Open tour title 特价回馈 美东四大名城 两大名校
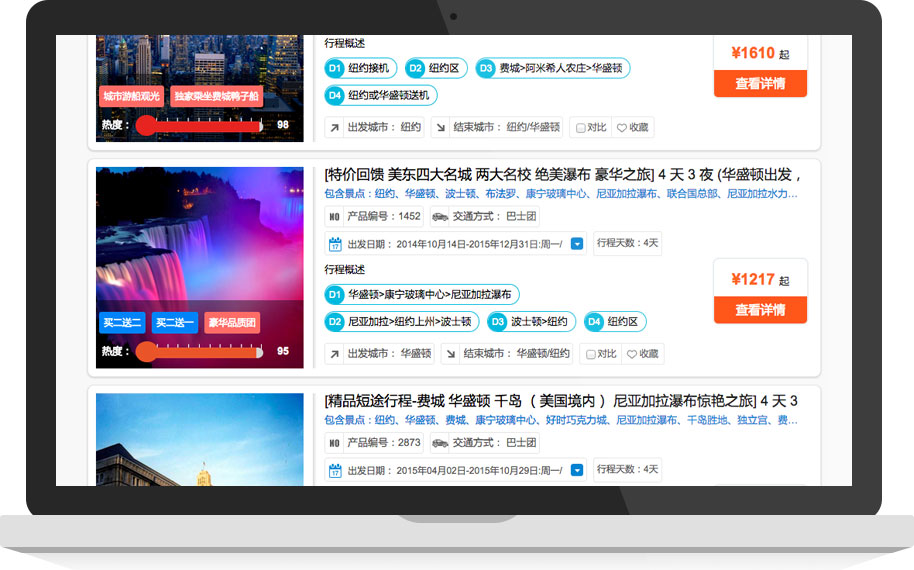The width and height of the screenshot is (914, 570). coord(562,174)
